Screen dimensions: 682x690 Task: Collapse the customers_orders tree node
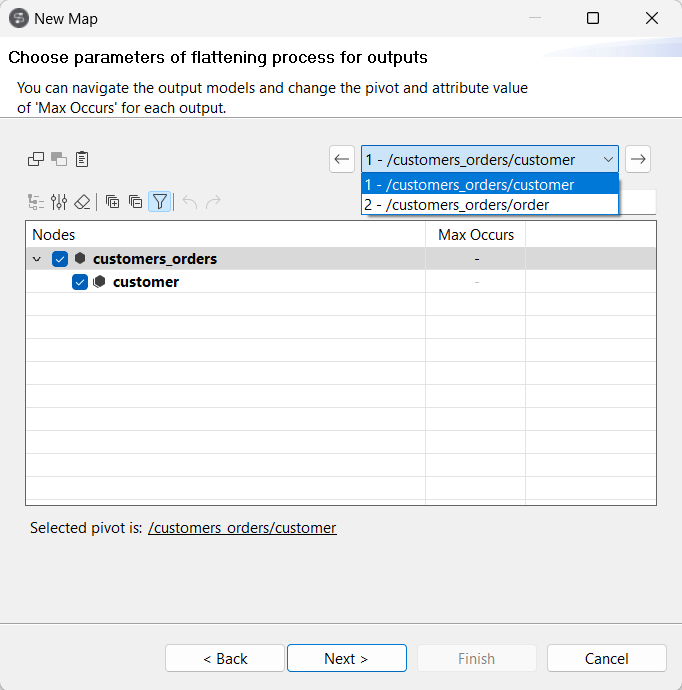point(37,259)
